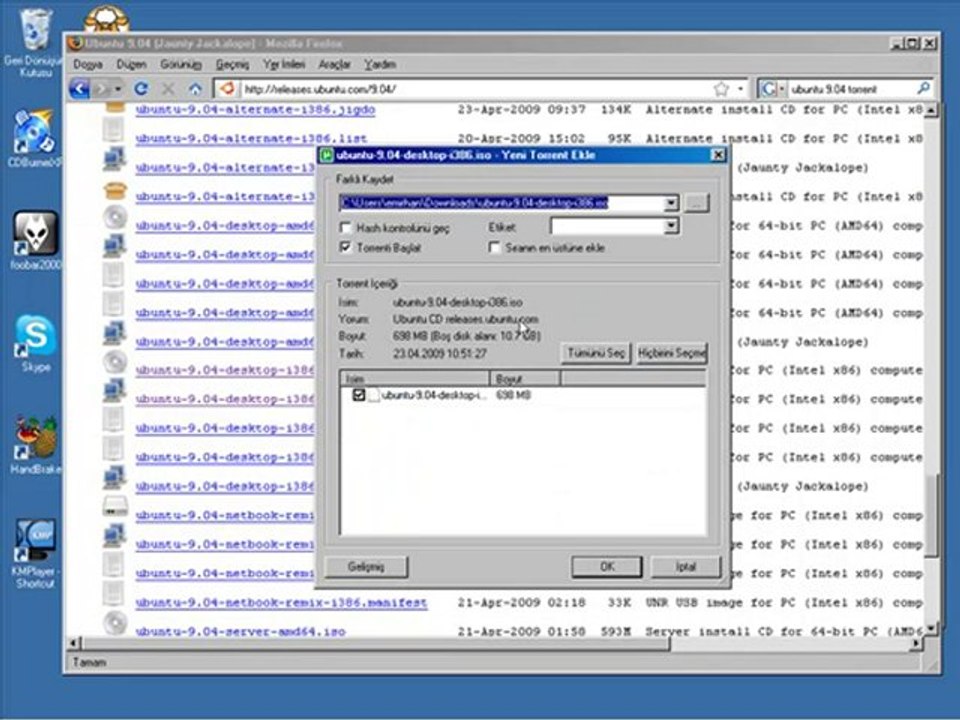Image resolution: width=960 pixels, height=720 pixels.
Task: Click the save path input field
Action: click(501, 203)
